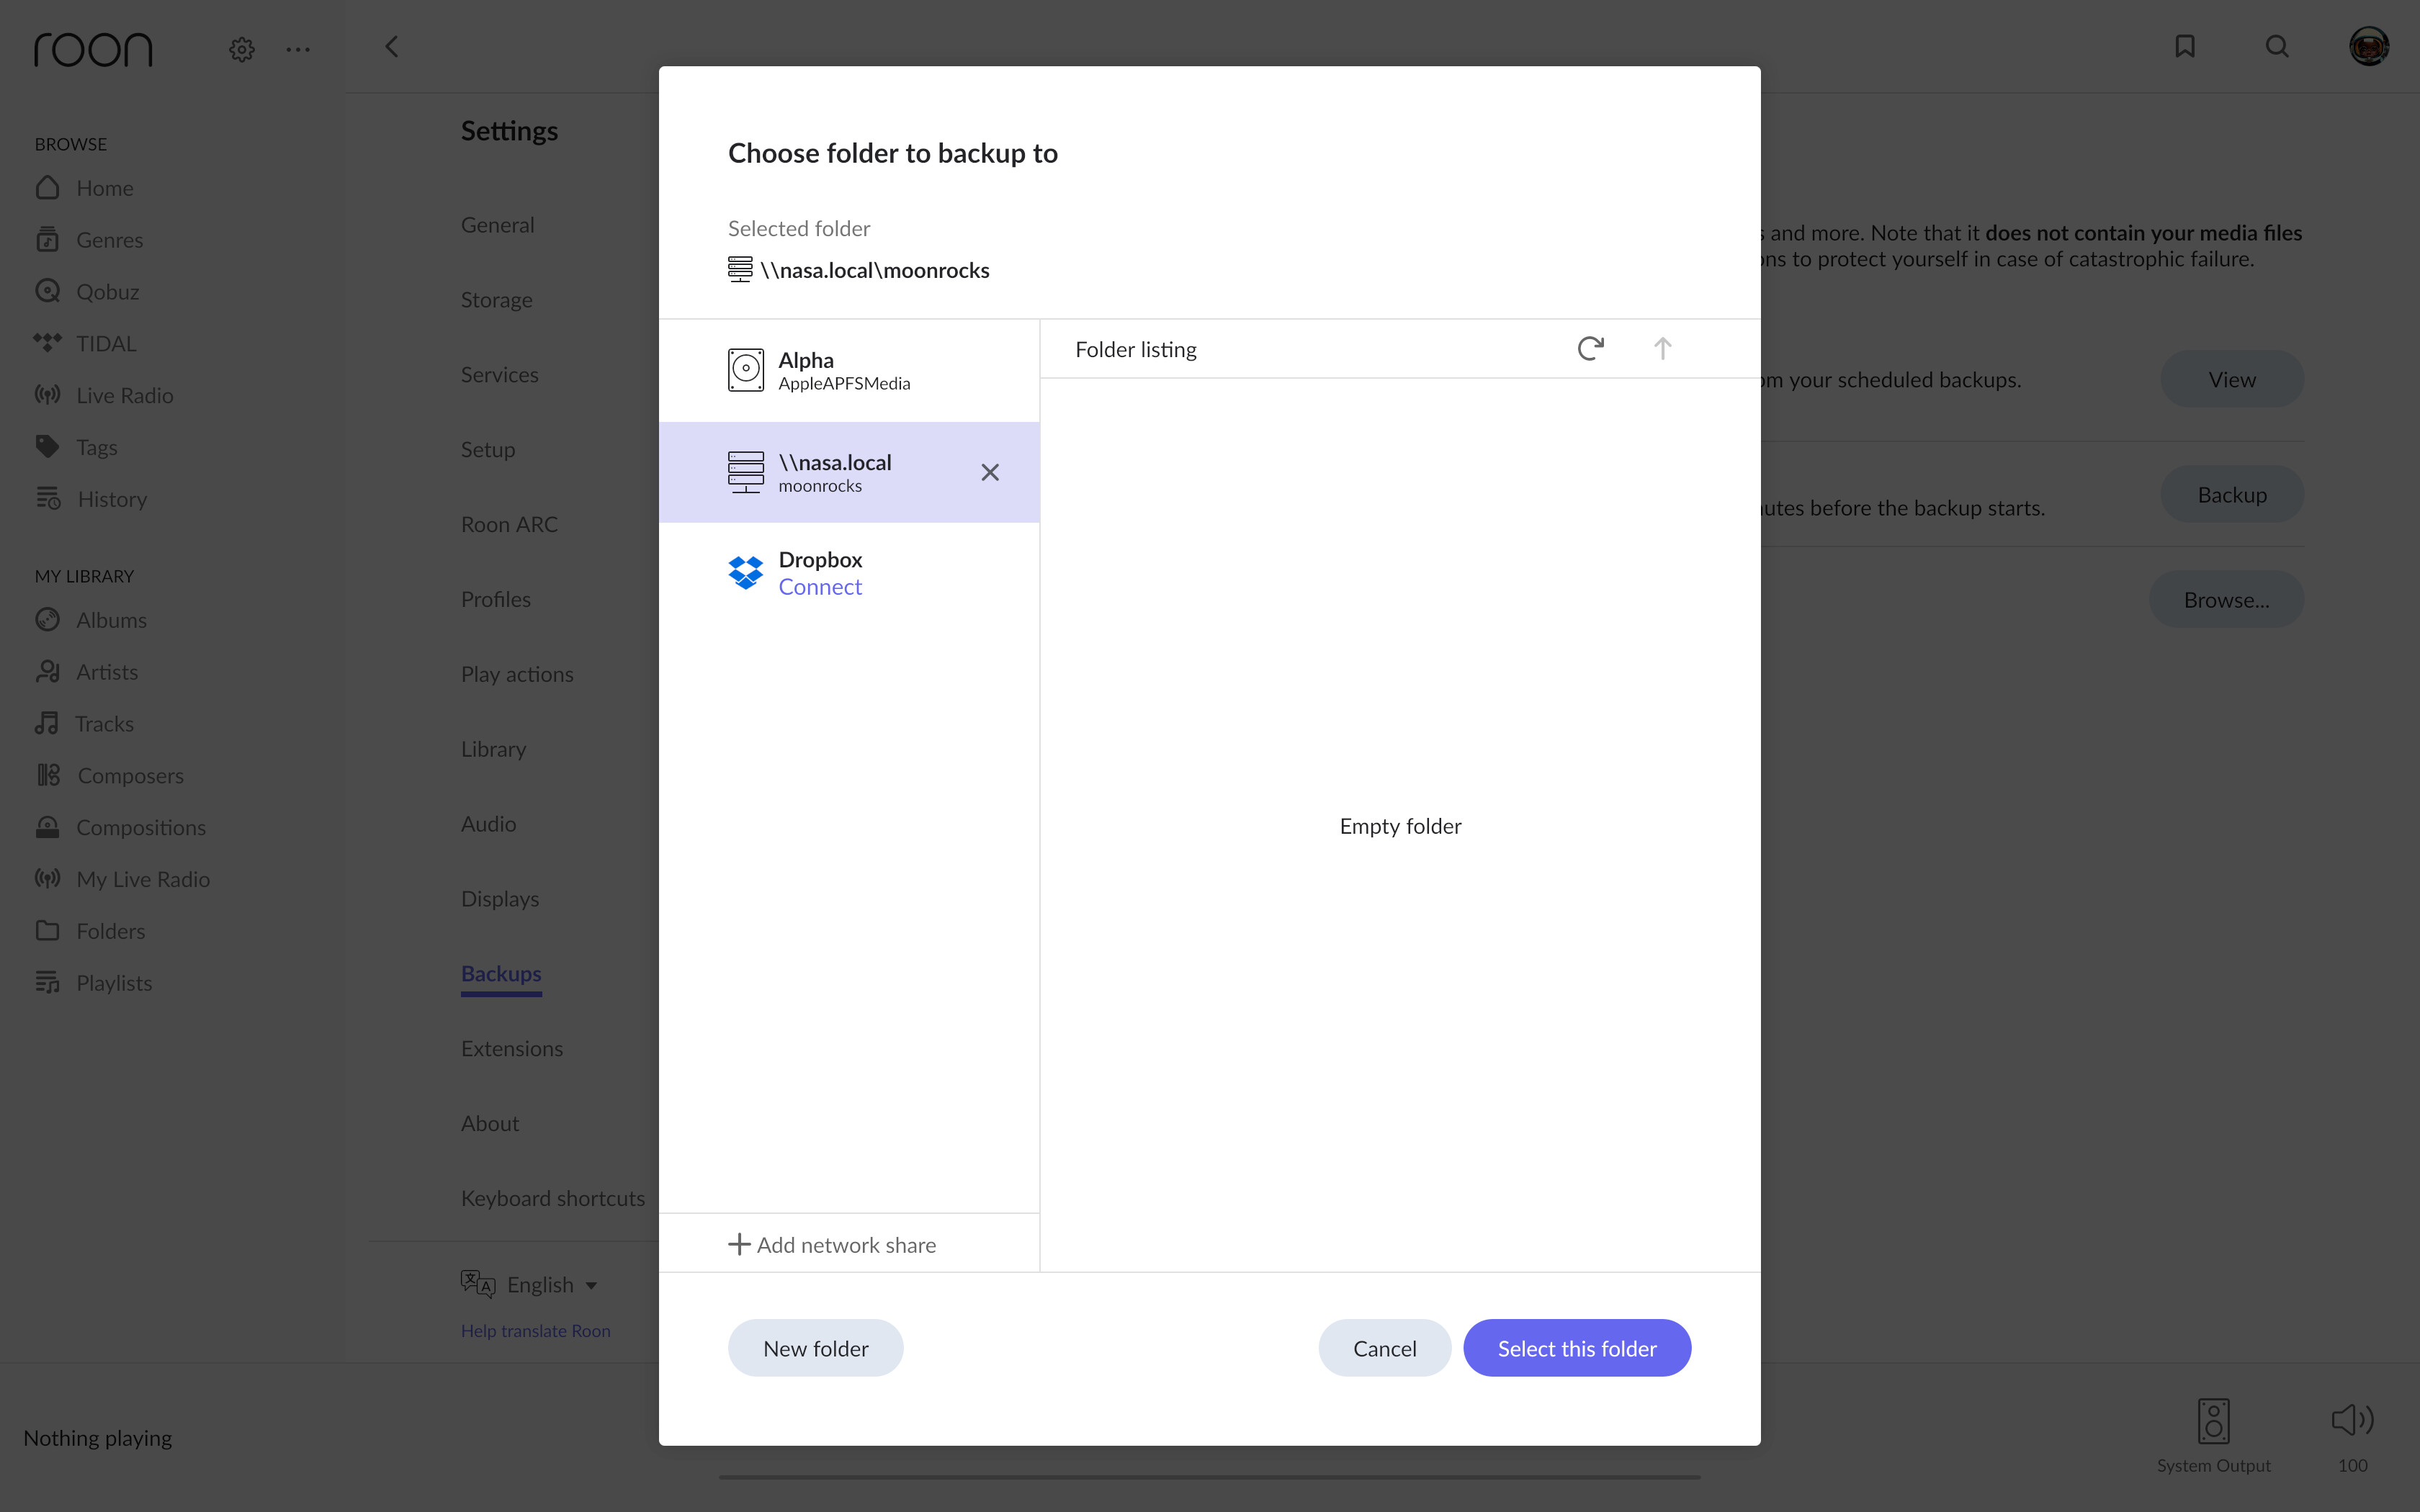2420x1512 pixels.
Task: Go back with the left chevron arrow
Action: coord(391,47)
